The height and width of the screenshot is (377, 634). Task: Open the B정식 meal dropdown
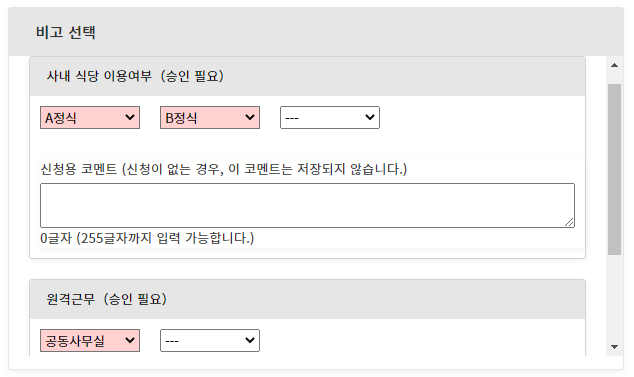pos(210,118)
